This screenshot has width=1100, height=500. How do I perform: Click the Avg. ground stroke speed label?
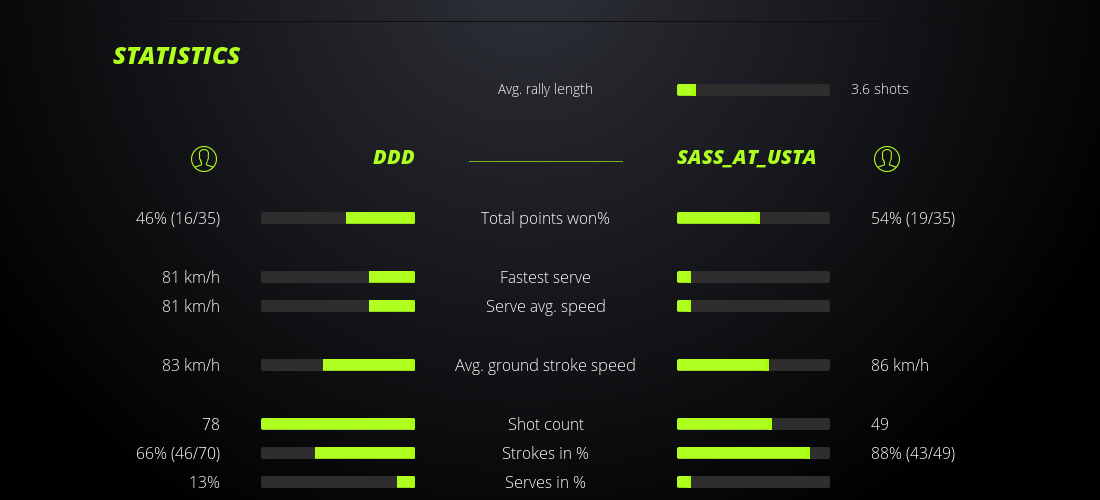tap(545, 365)
